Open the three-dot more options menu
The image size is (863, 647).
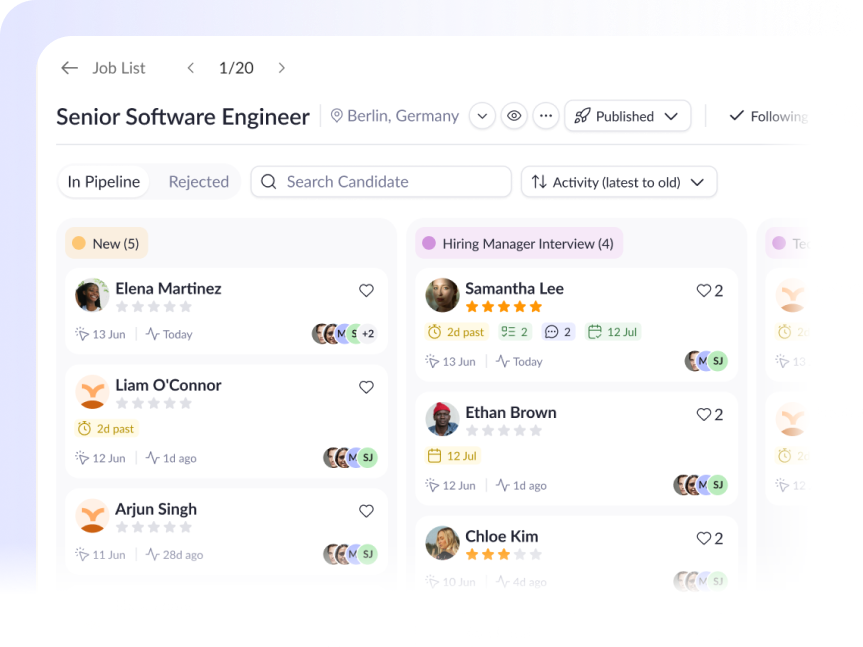click(x=546, y=116)
